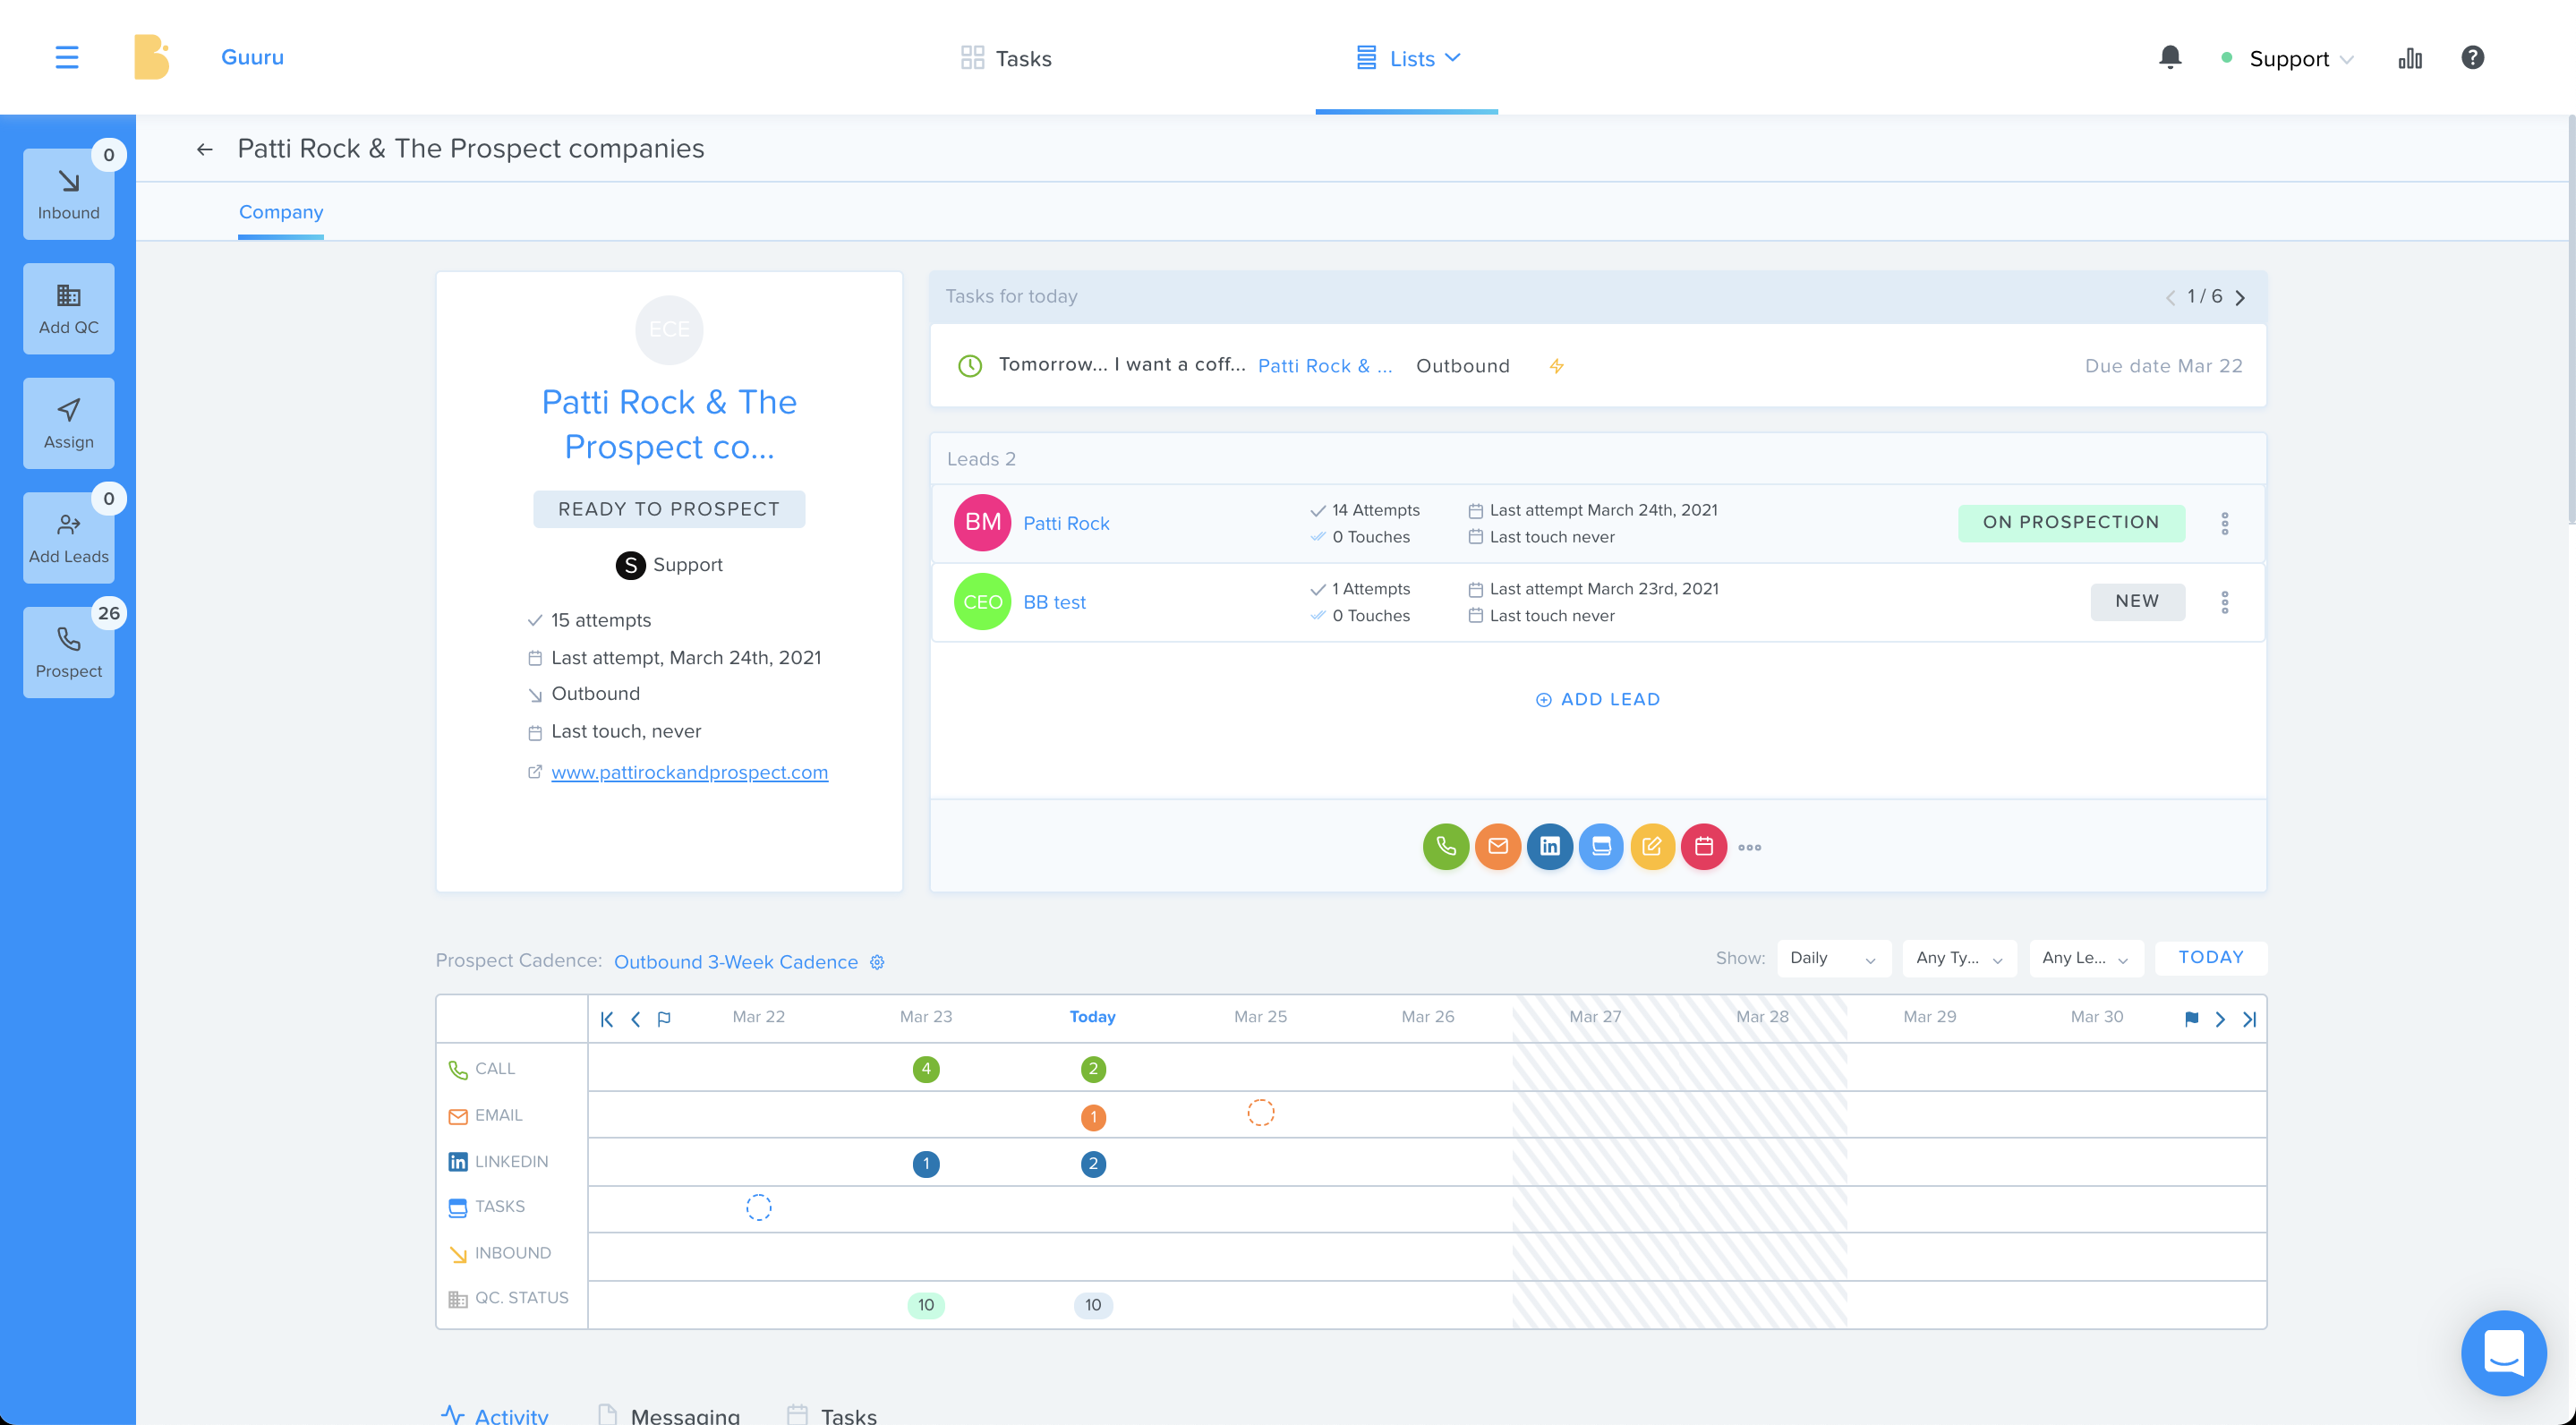This screenshot has height=1425, width=2576.
Task: Click the red calendar action icon
Action: click(1704, 846)
